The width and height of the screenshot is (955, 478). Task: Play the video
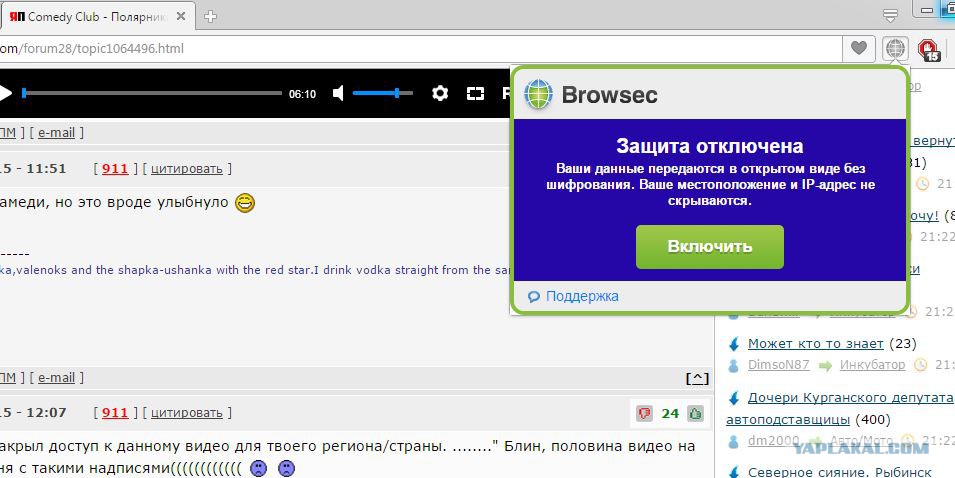pyautogui.click(x=5, y=93)
